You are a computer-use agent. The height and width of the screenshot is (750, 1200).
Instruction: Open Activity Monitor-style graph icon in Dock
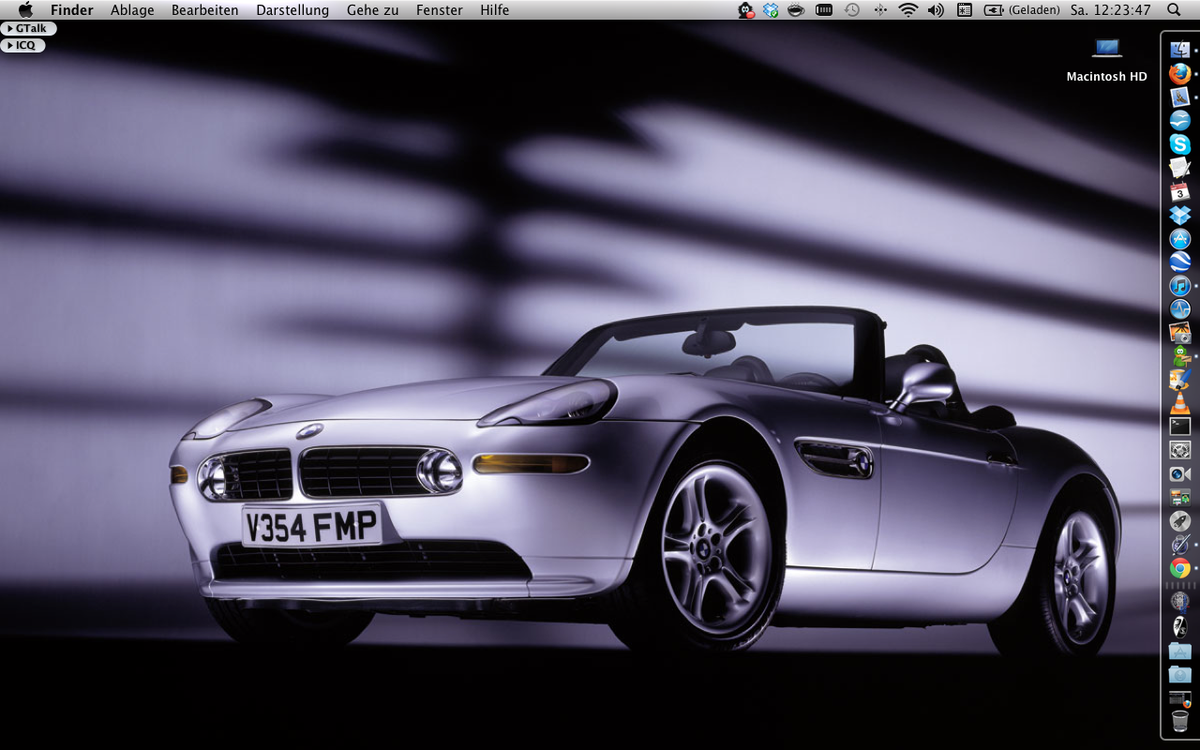[1180, 309]
